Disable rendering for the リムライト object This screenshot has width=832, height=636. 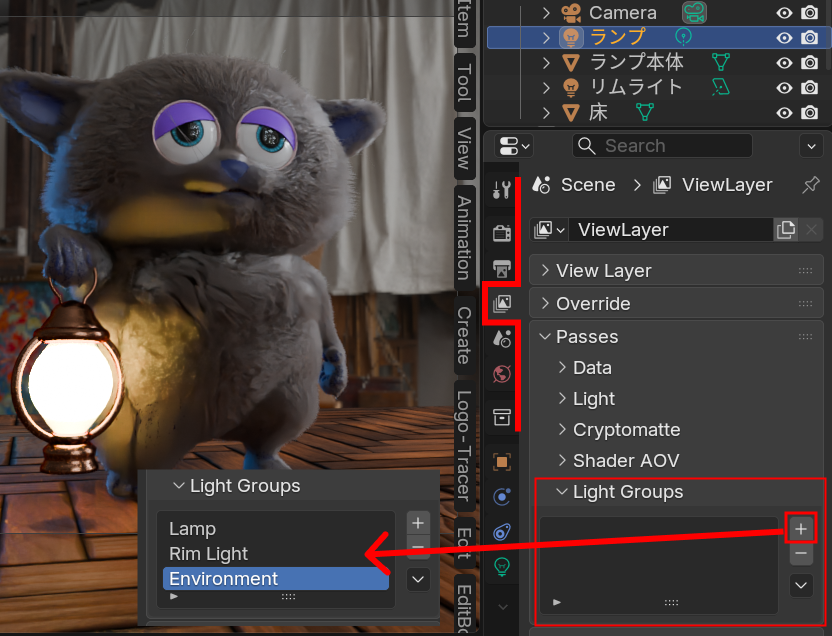[810, 88]
